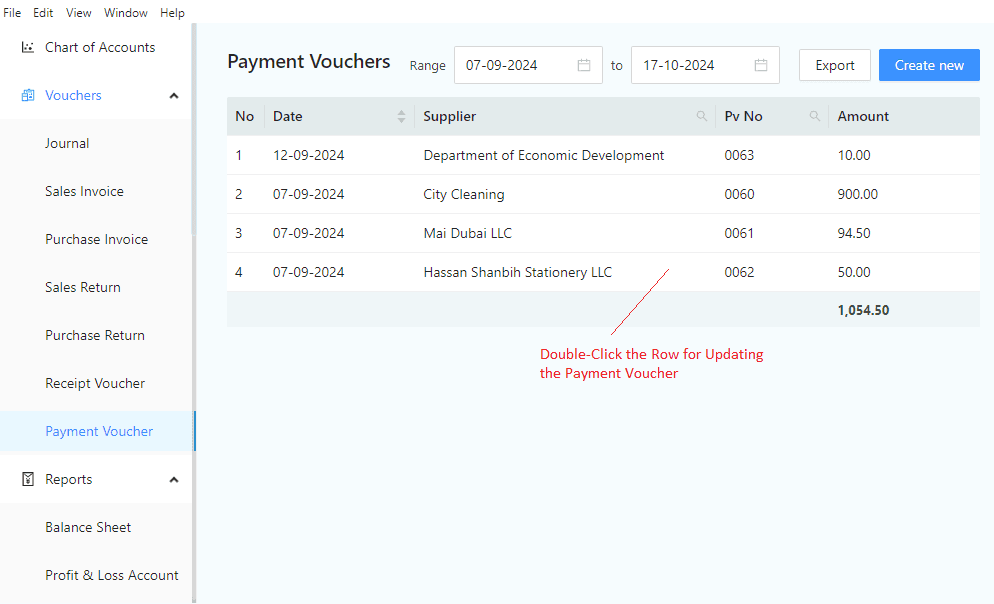Image resolution: width=994 pixels, height=604 pixels.
Task: Open Purchase Invoice page
Action: 96,240
